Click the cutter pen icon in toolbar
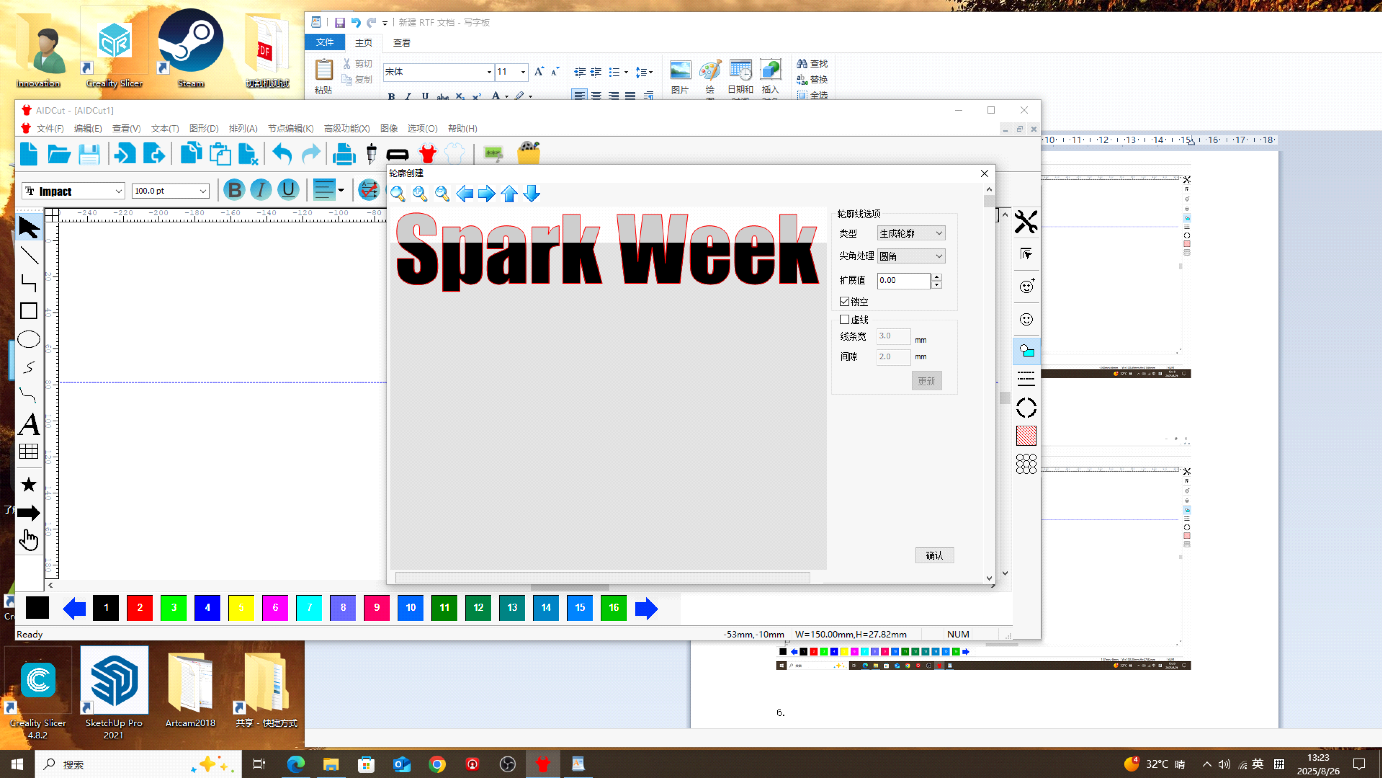 [x=372, y=154]
